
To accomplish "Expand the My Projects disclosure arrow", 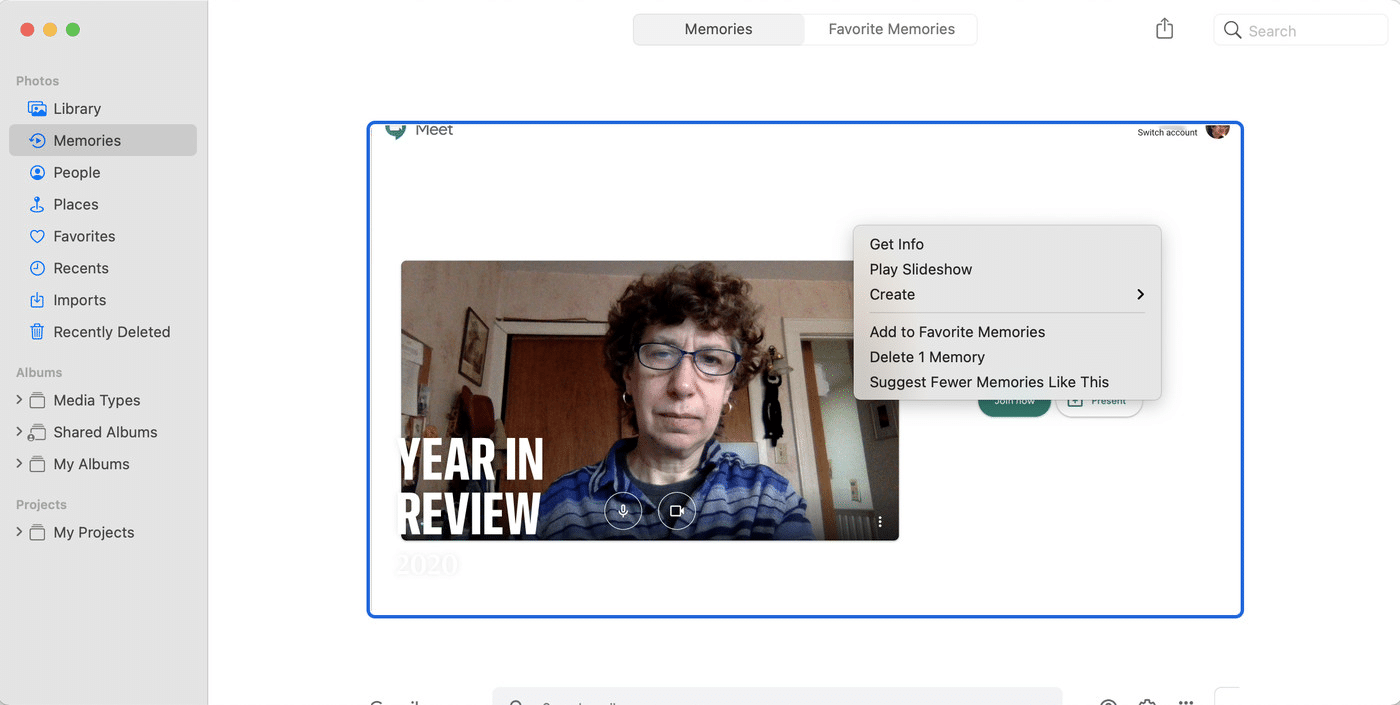I will pos(19,532).
